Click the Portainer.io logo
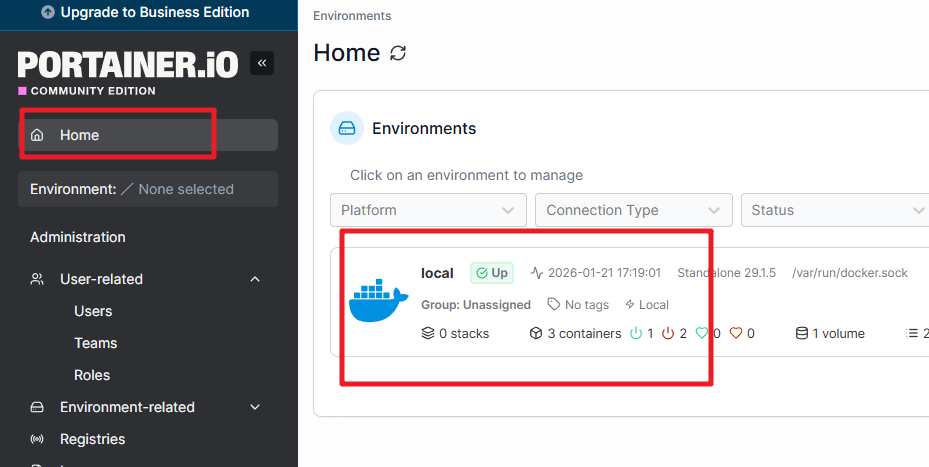The width and height of the screenshot is (929, 467). tap(128, 65)
